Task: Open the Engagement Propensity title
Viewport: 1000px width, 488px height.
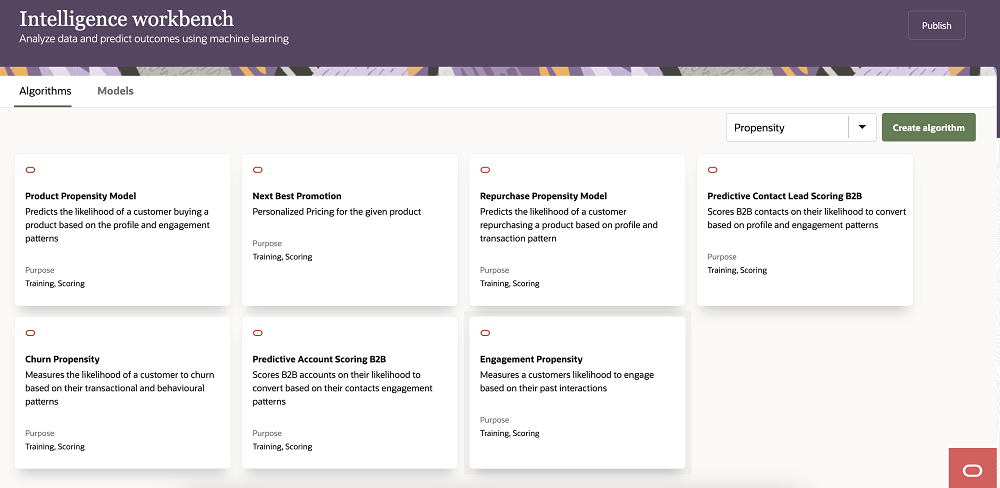Action: [531, 359]
